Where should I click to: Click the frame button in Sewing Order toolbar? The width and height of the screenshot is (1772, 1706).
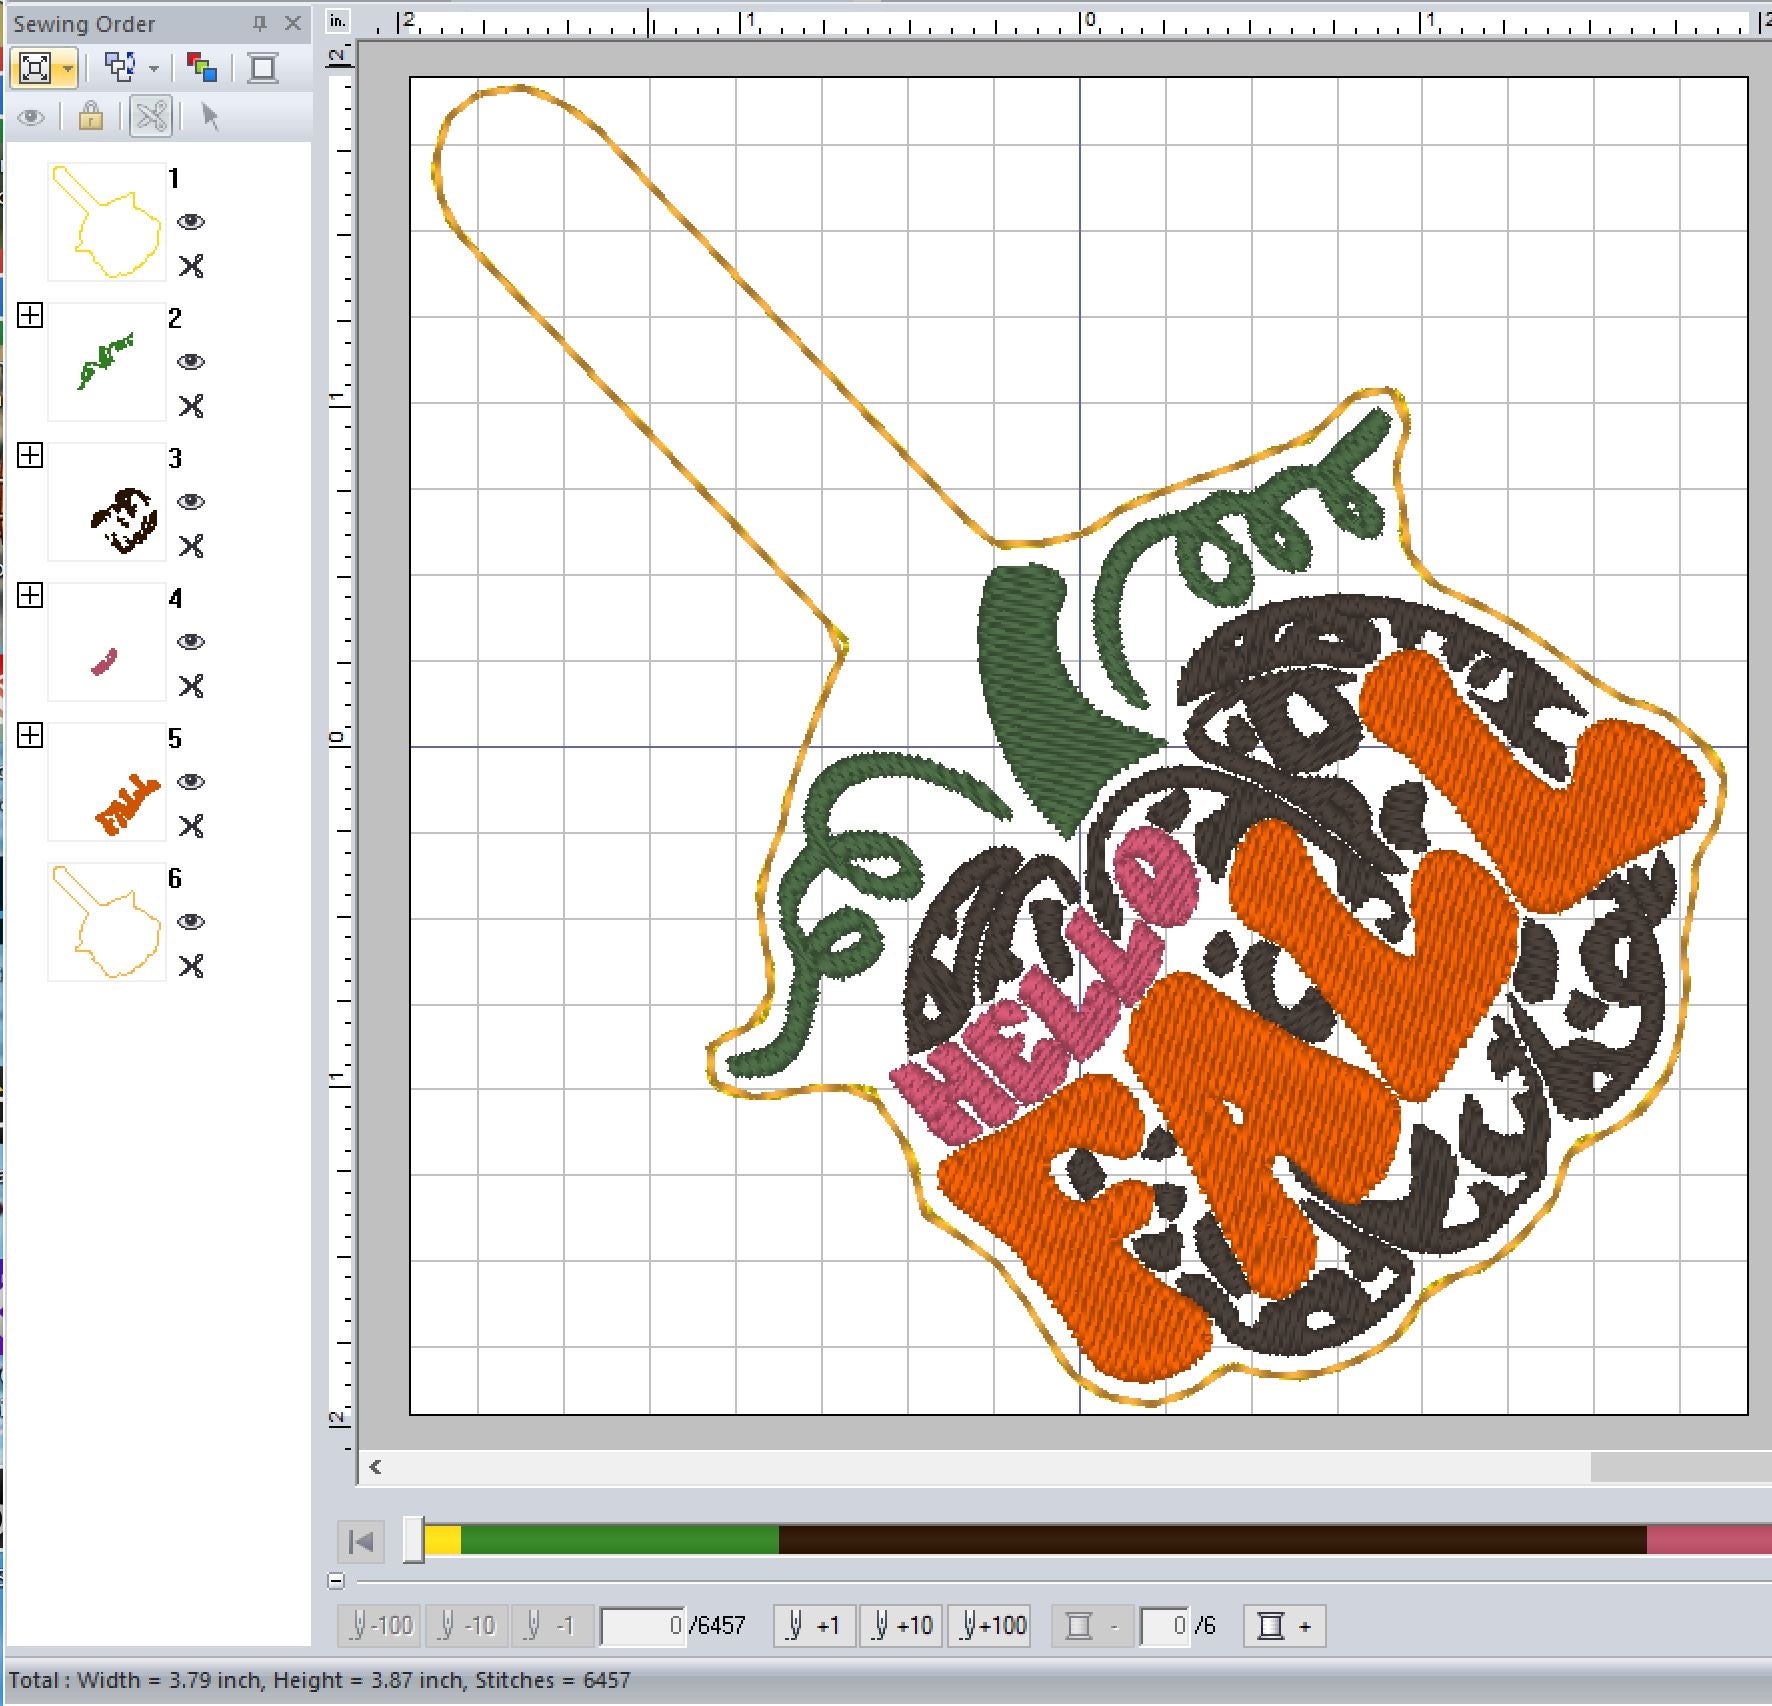coord(263,68)
